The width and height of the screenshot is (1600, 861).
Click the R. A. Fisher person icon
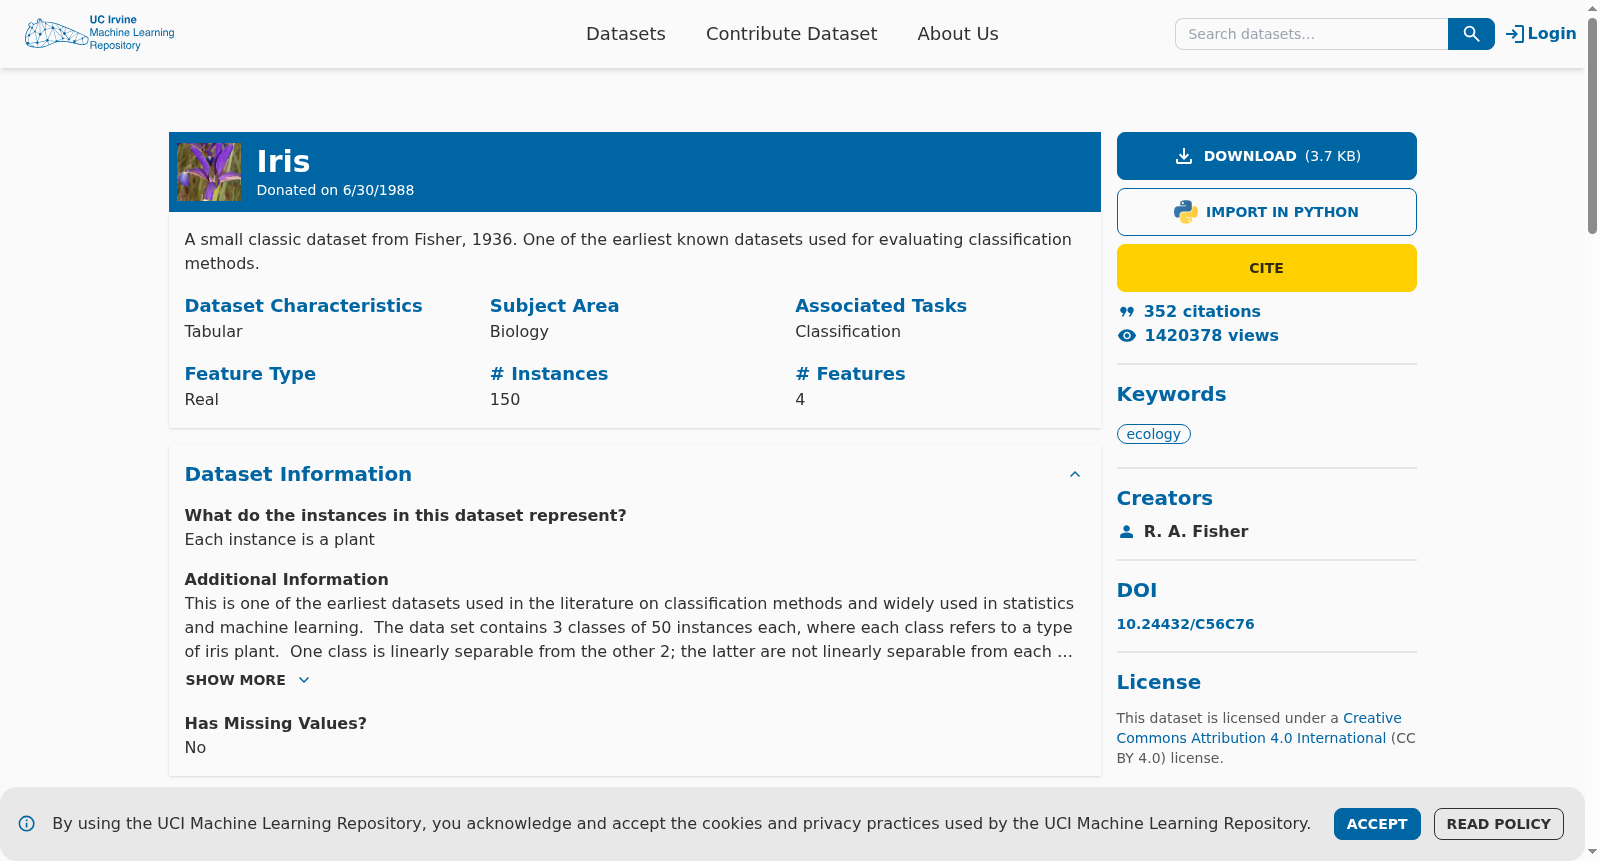[x=1127, y=532]
